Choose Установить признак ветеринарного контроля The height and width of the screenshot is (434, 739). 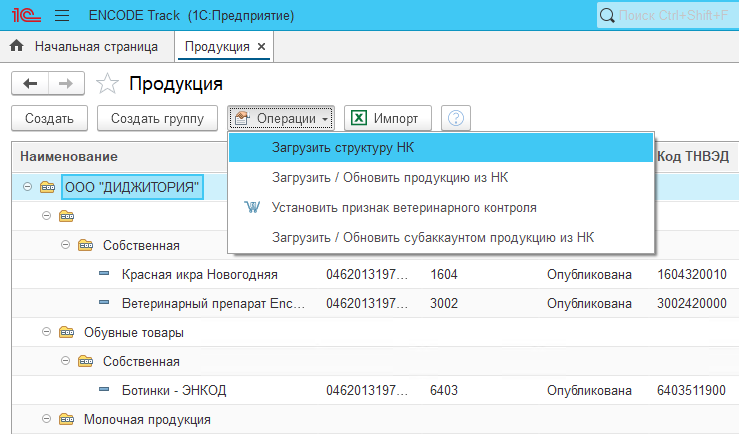[404, 208]
